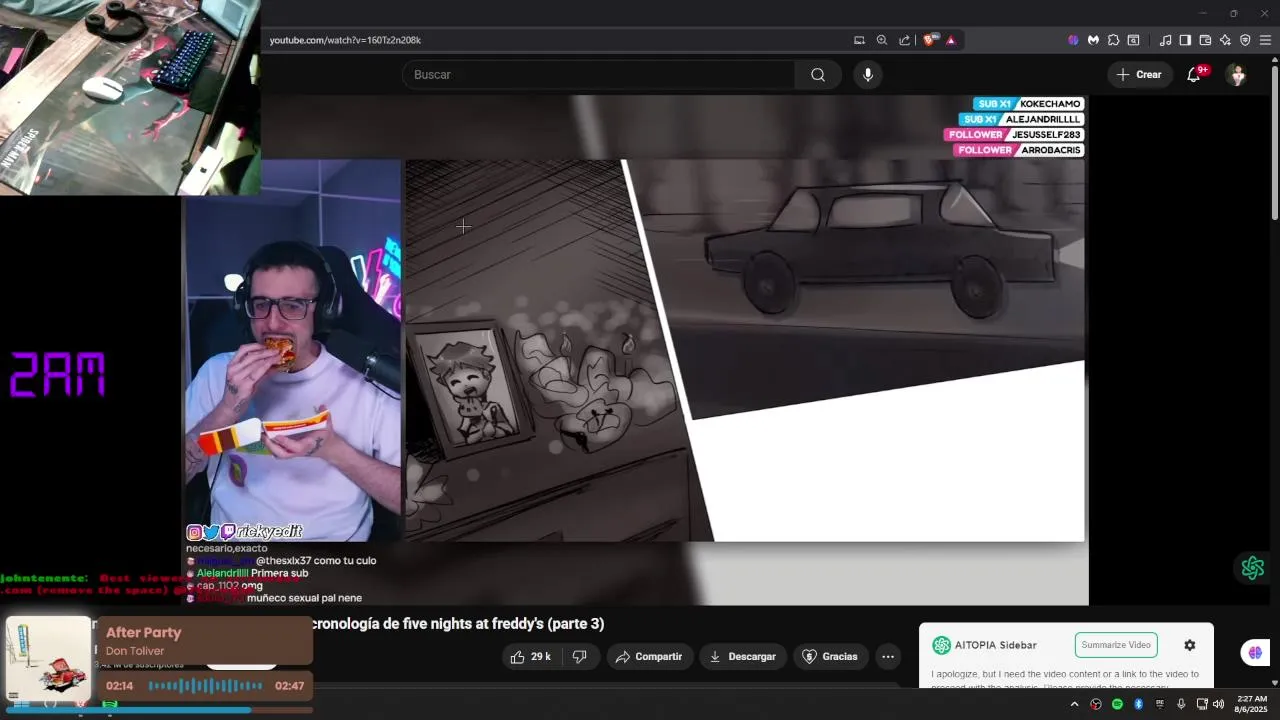Click the Crear create button
The height and width of the screenshot is (720, 1280).
(x=1139, y=75)
